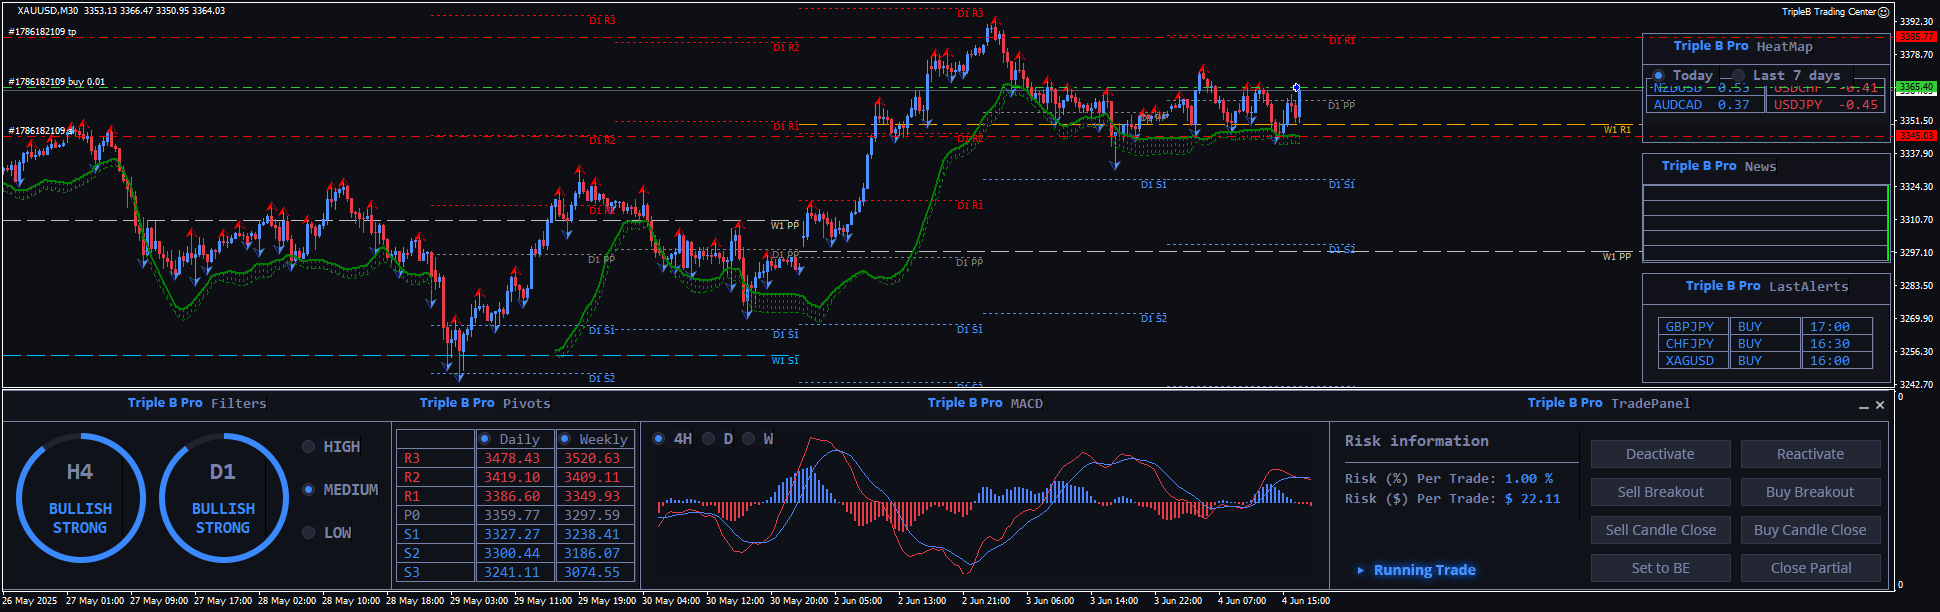The height and width of the screenshot is (612, 1940).
Task: Minimize the TradePanel with the dash icon
Action: 1863,406
